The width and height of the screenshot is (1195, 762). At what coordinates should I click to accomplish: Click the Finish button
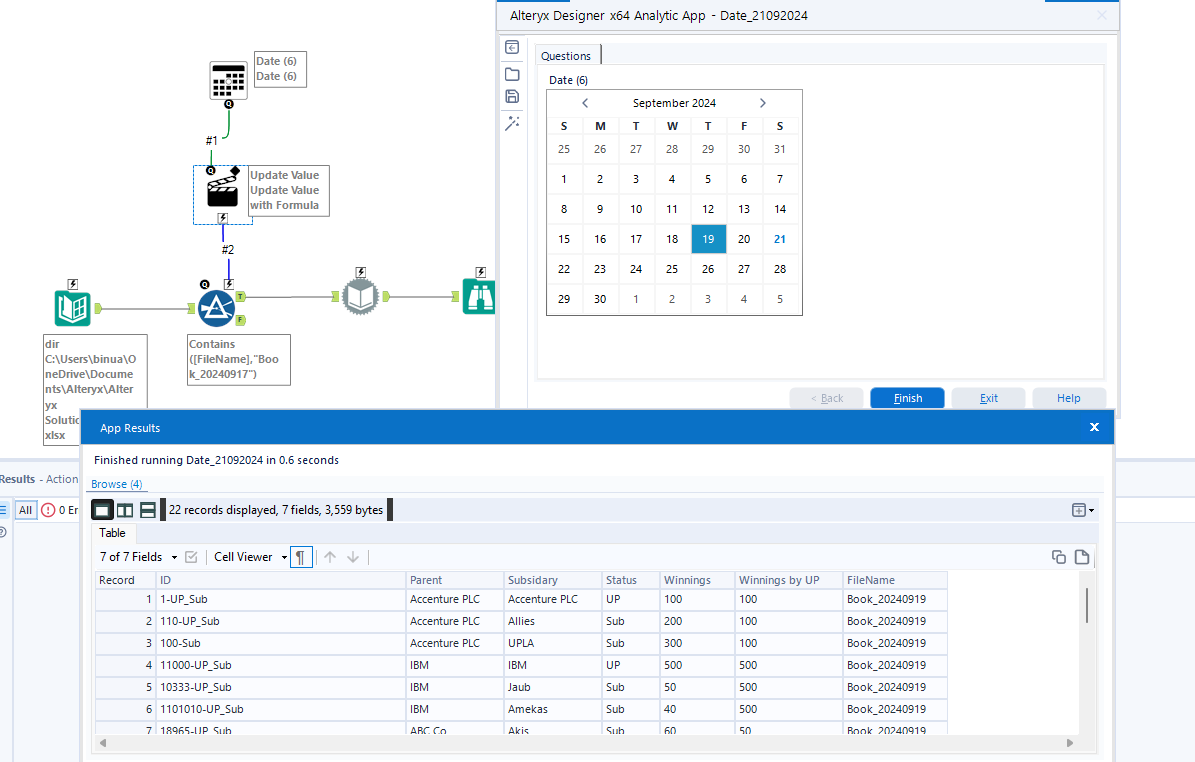tap(906, 397)
